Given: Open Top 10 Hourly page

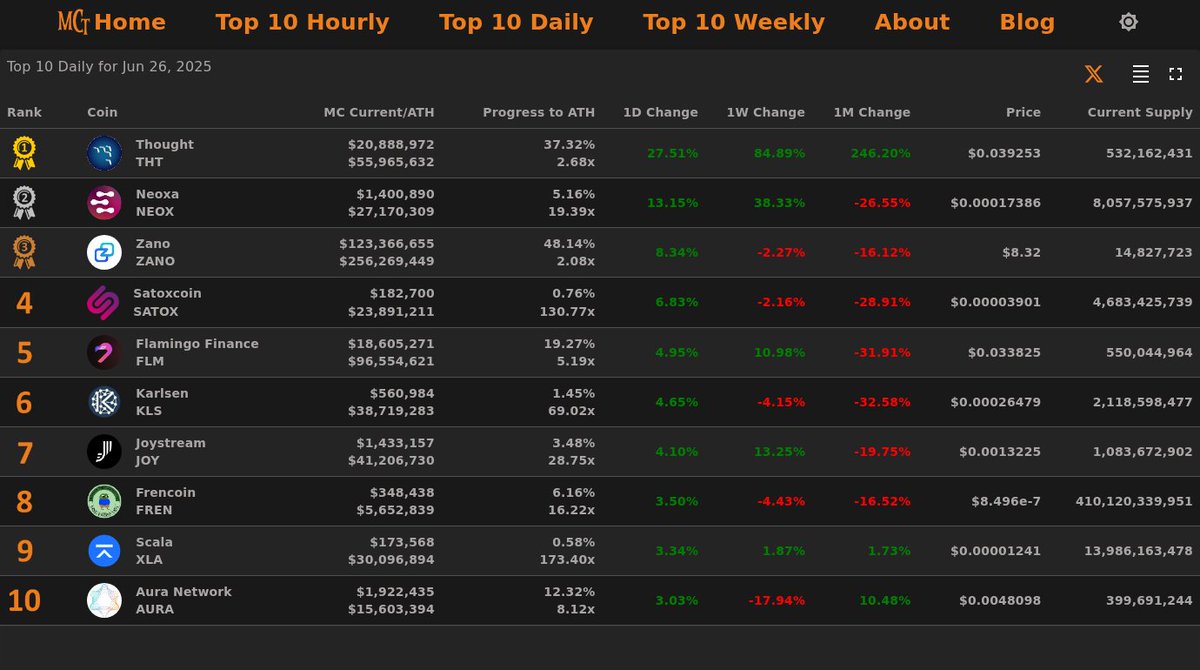Looking at the screenshot, I should coord(302,22).
